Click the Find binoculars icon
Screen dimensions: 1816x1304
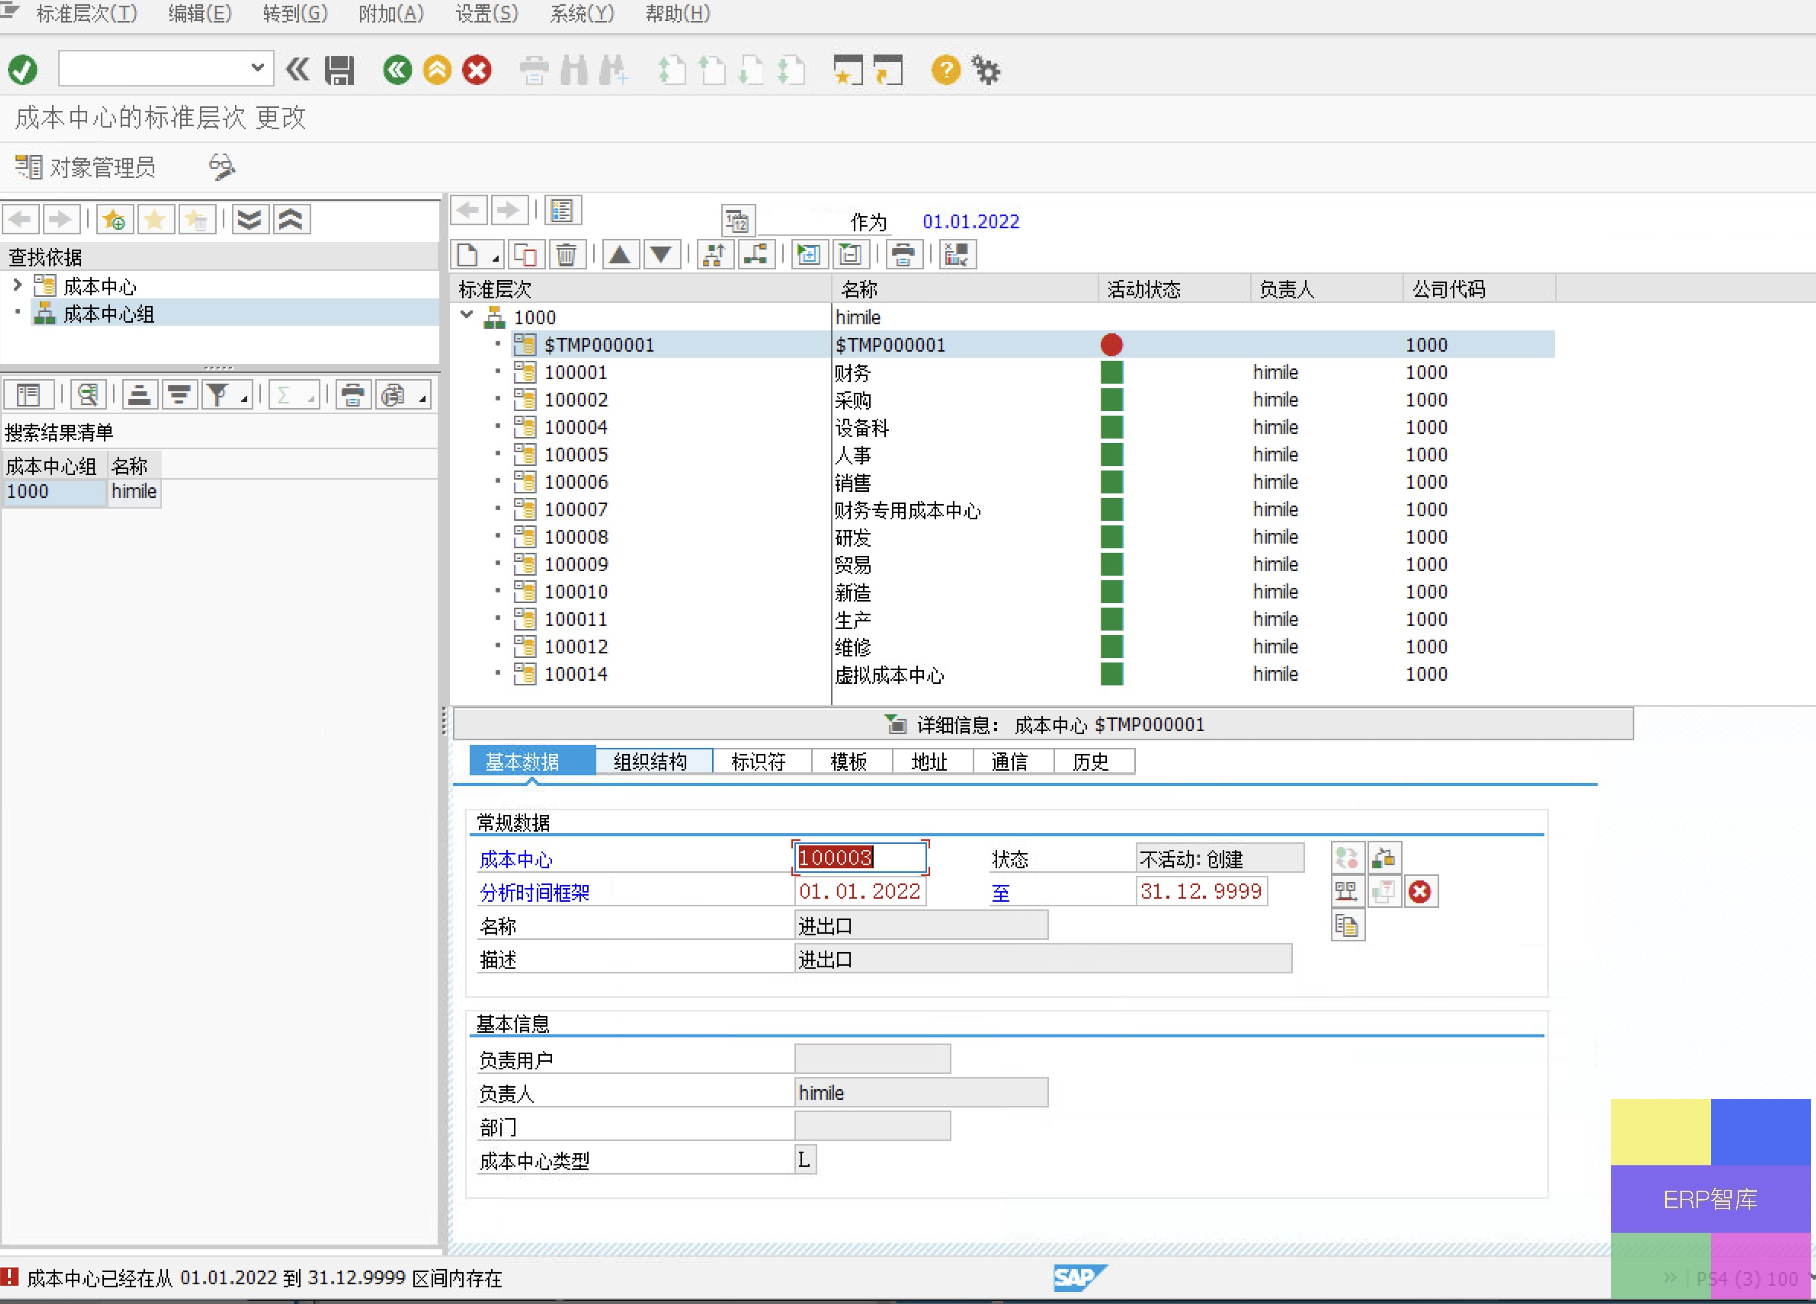click(x=574, y=70)
